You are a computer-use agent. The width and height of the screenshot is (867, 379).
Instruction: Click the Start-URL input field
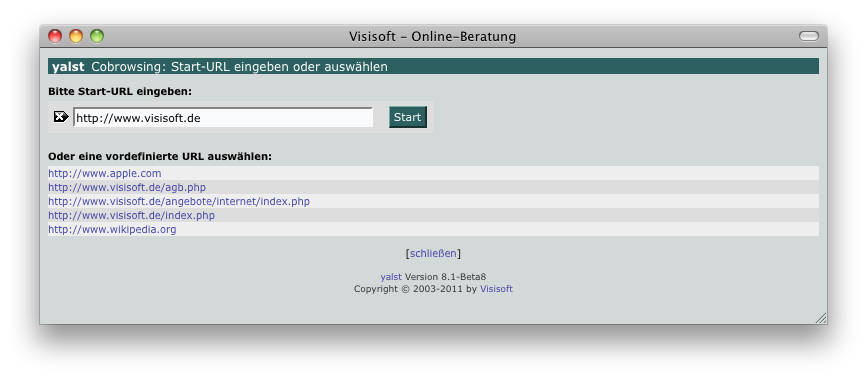click(x=223, y=117)
